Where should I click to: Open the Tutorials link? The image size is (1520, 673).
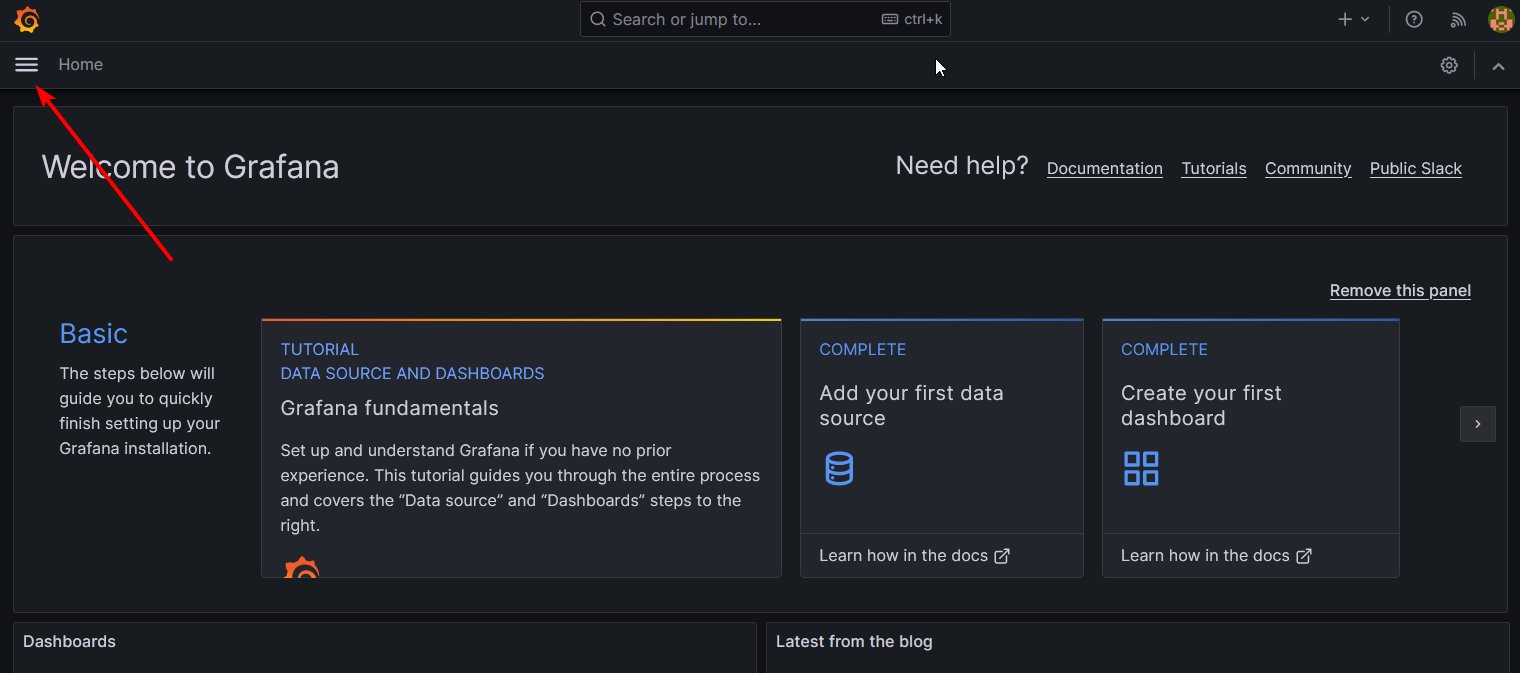coord(1214,169)
